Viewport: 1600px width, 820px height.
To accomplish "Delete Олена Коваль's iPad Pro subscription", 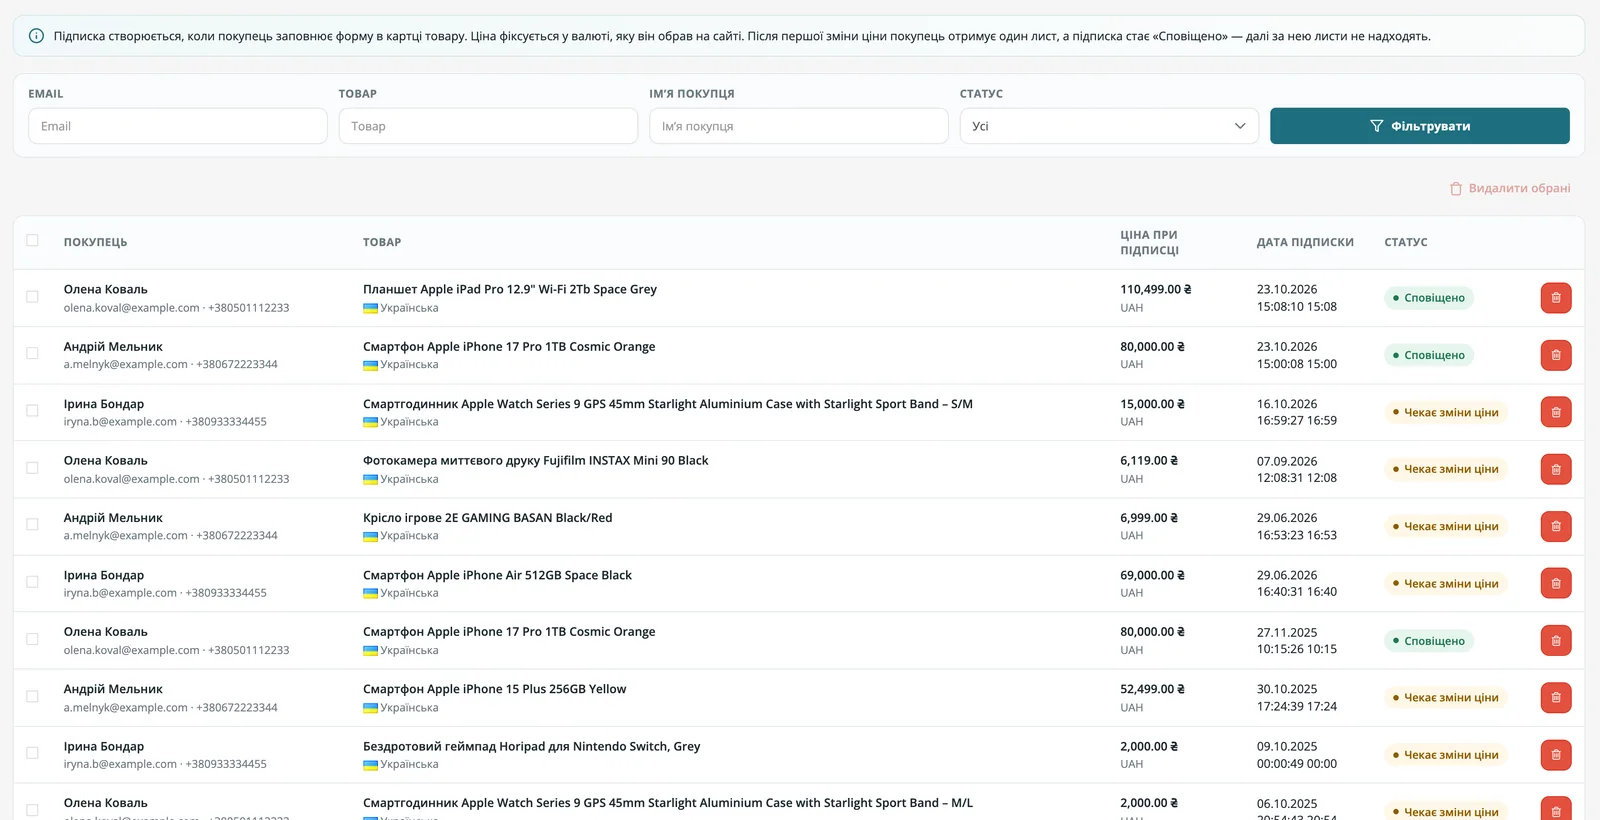I will [1556, 298].
